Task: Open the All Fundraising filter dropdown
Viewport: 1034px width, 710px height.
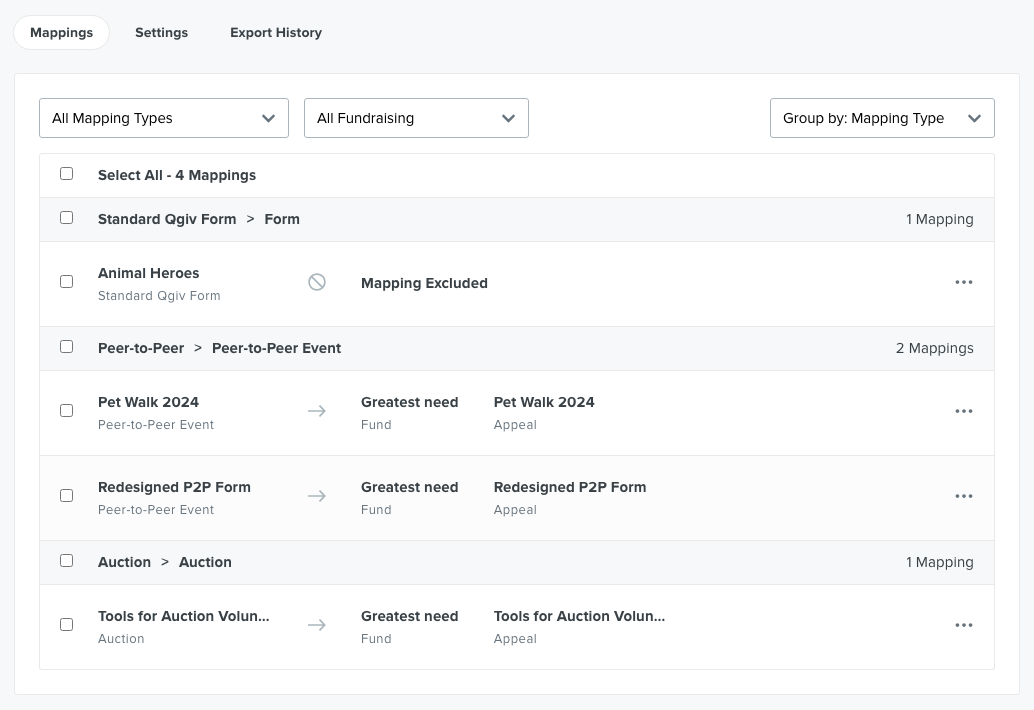Action: (x=416, y=118)
